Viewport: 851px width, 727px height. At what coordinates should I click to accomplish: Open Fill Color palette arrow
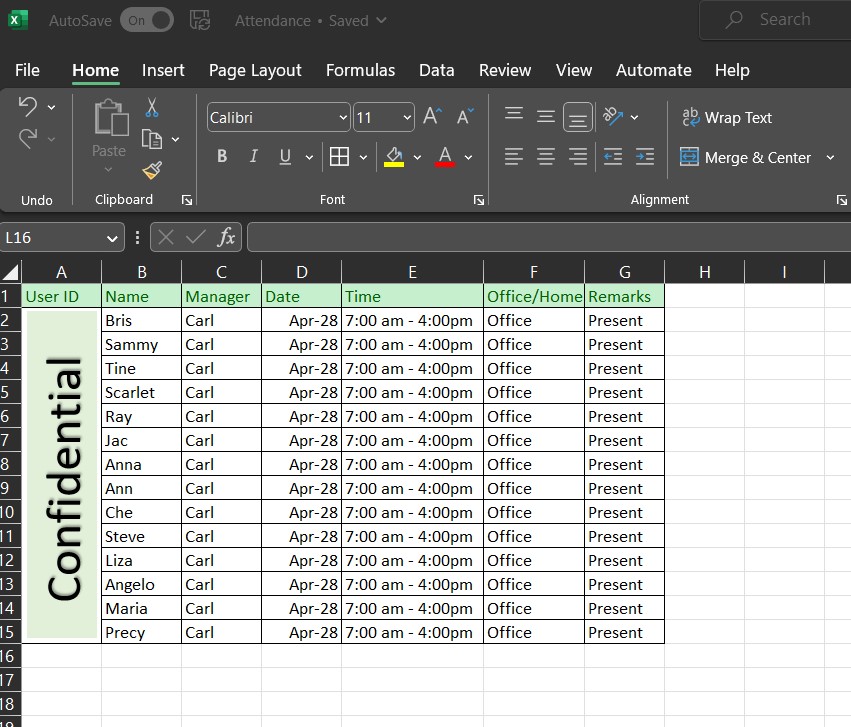(x=417, y=157)
